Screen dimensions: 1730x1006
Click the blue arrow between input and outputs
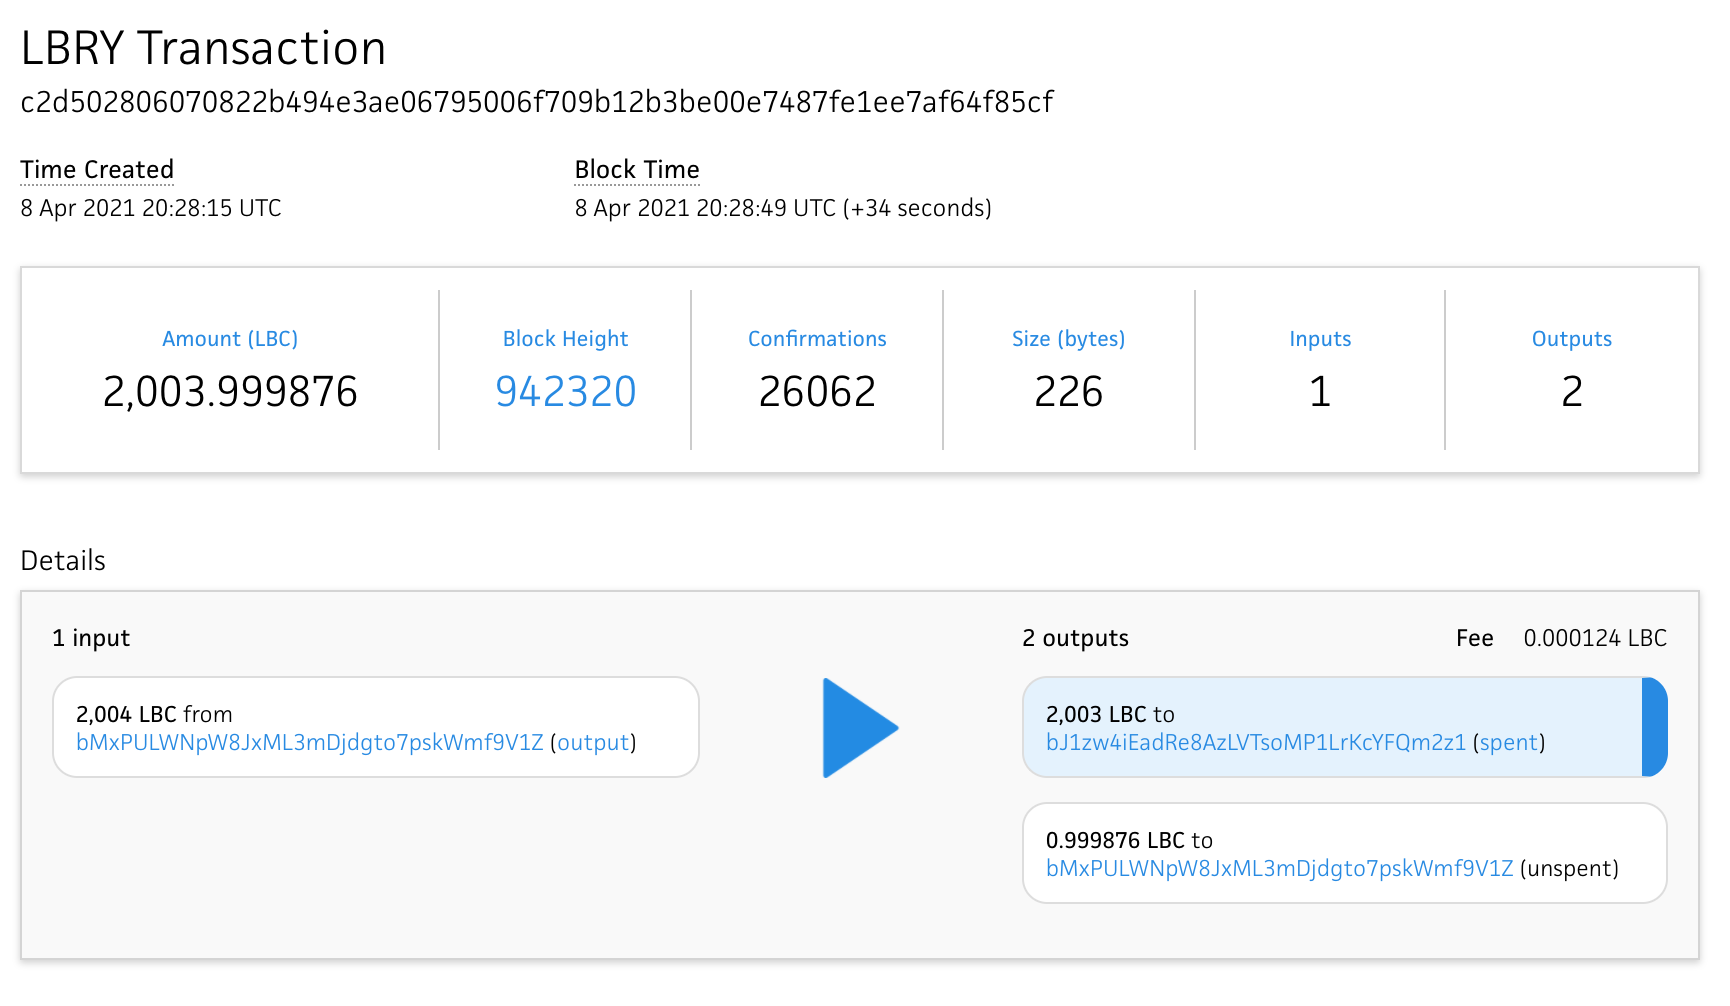click(860, 728)
